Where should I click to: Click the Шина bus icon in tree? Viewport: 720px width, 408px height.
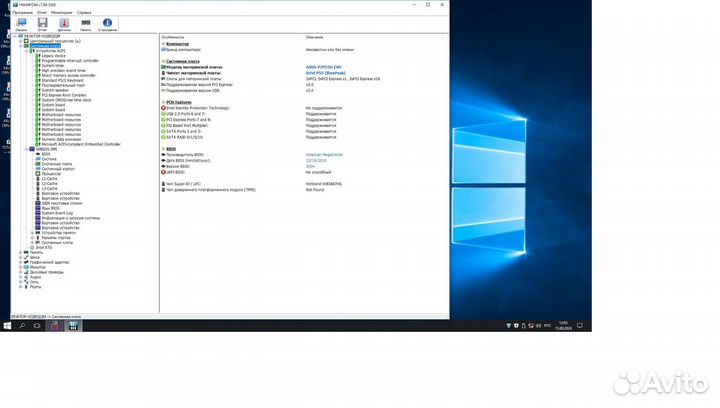[x=26, y=257]
